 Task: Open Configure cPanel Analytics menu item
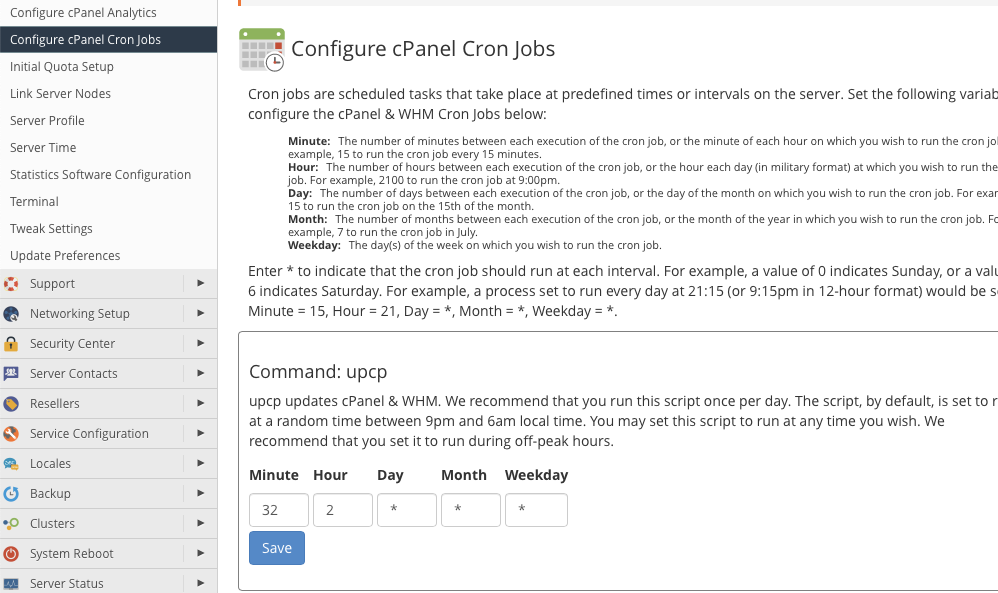coord(83,13)
